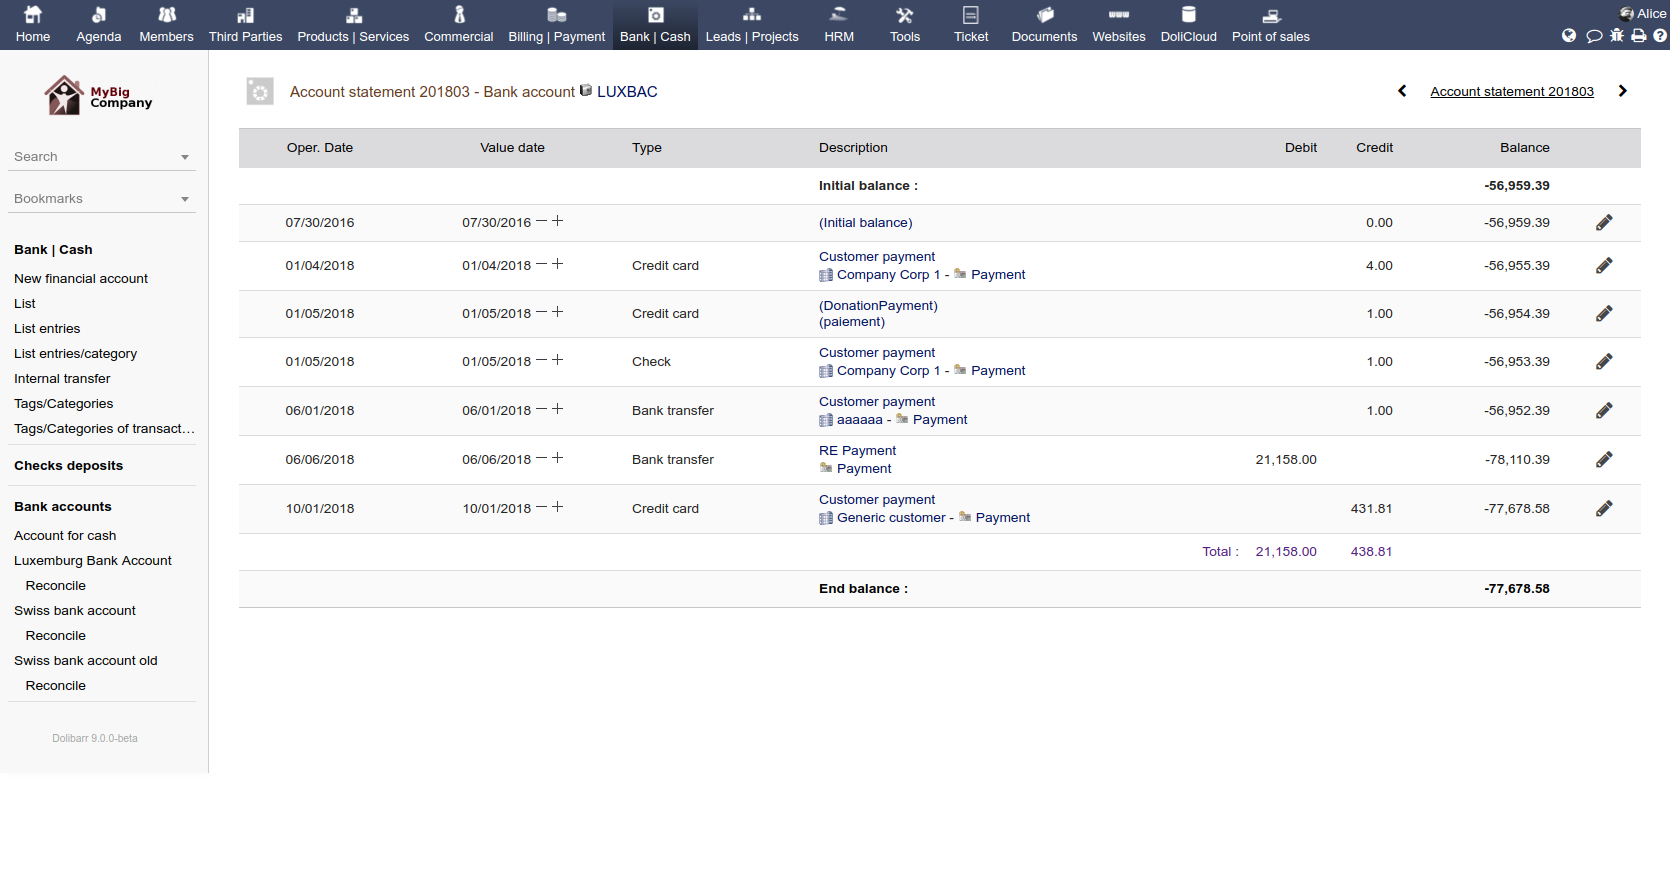
Task: Open the bug report icon in top bar
Action: (x=1616, y=35)
